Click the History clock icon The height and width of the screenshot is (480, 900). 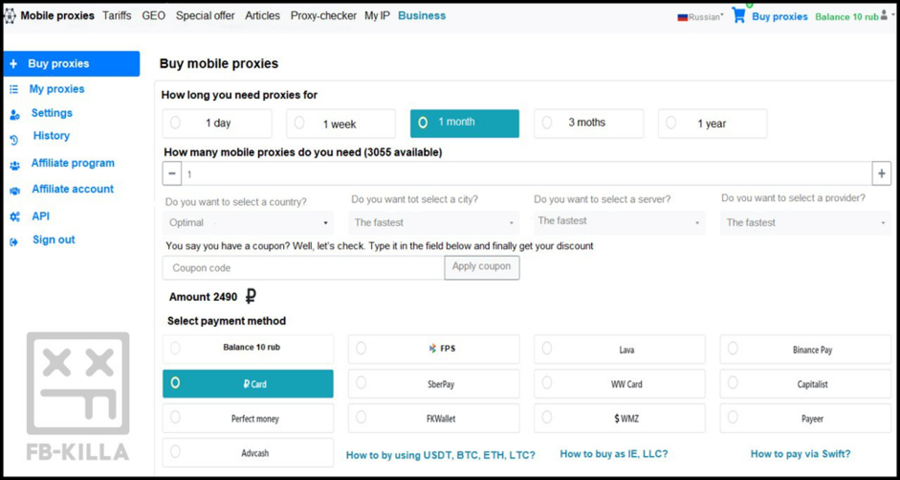[x=14, y=140]
